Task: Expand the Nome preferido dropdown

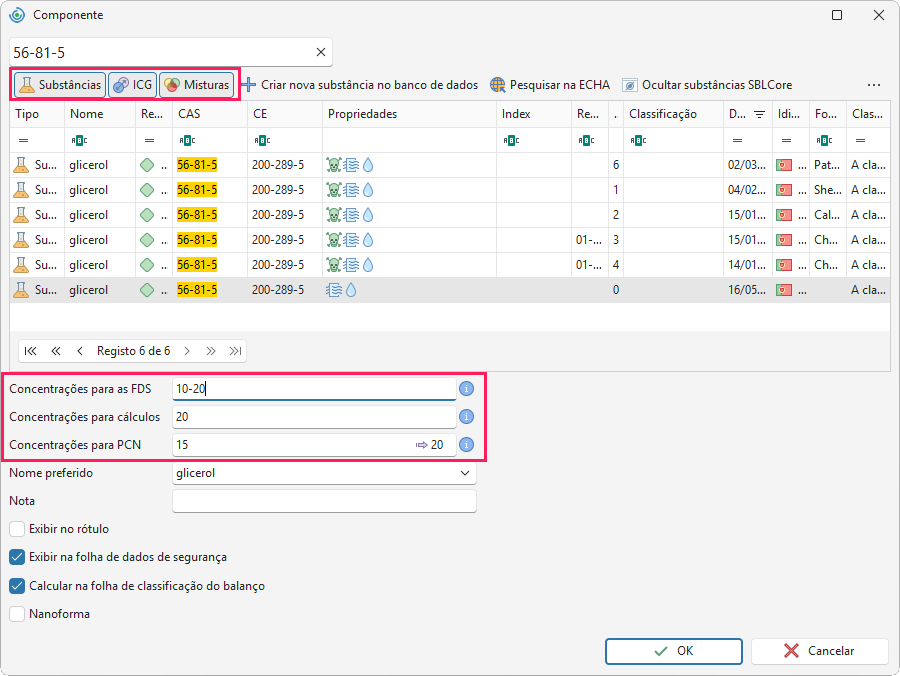Action: tap(465, 473)
